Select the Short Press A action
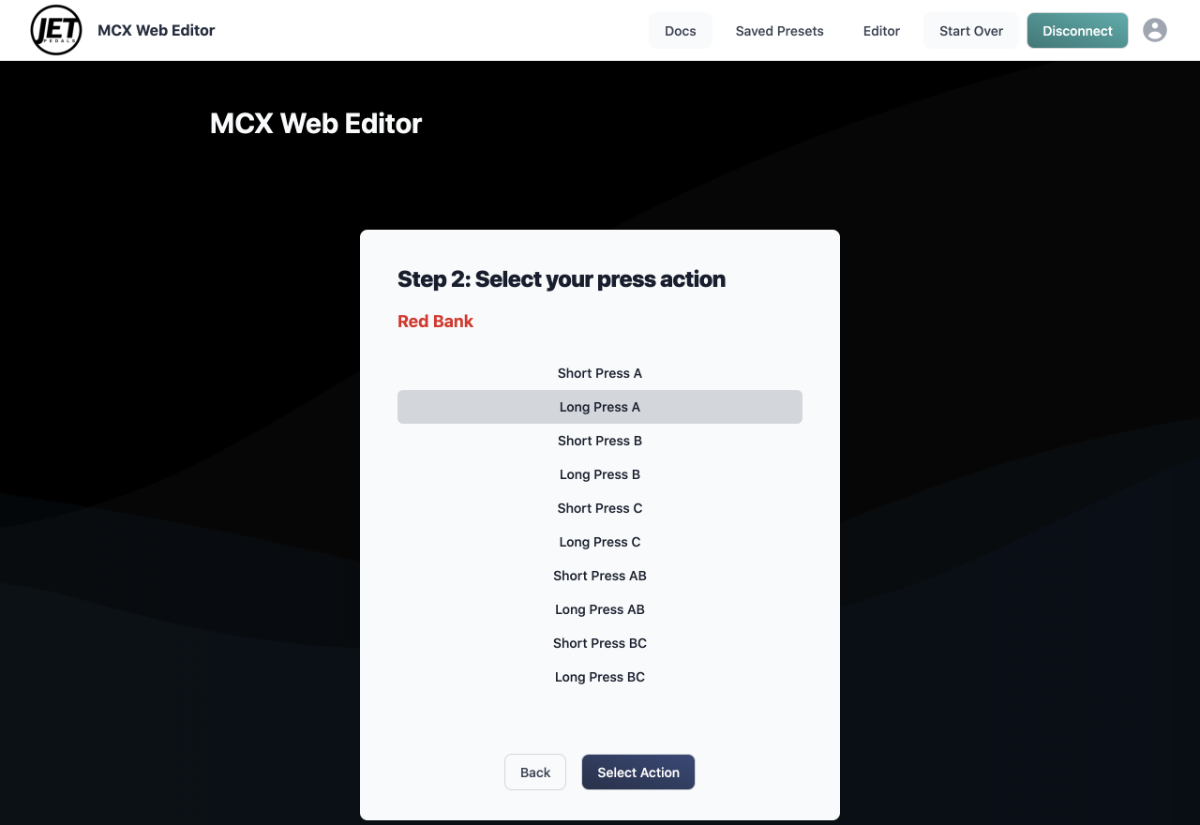 coord(600,373)
